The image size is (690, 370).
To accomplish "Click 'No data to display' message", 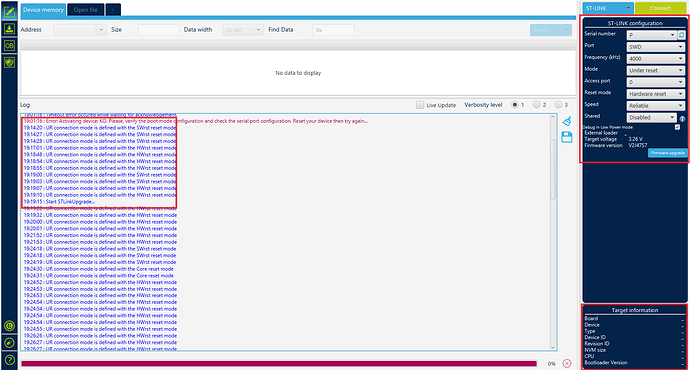I will click(x=298, y=73).
